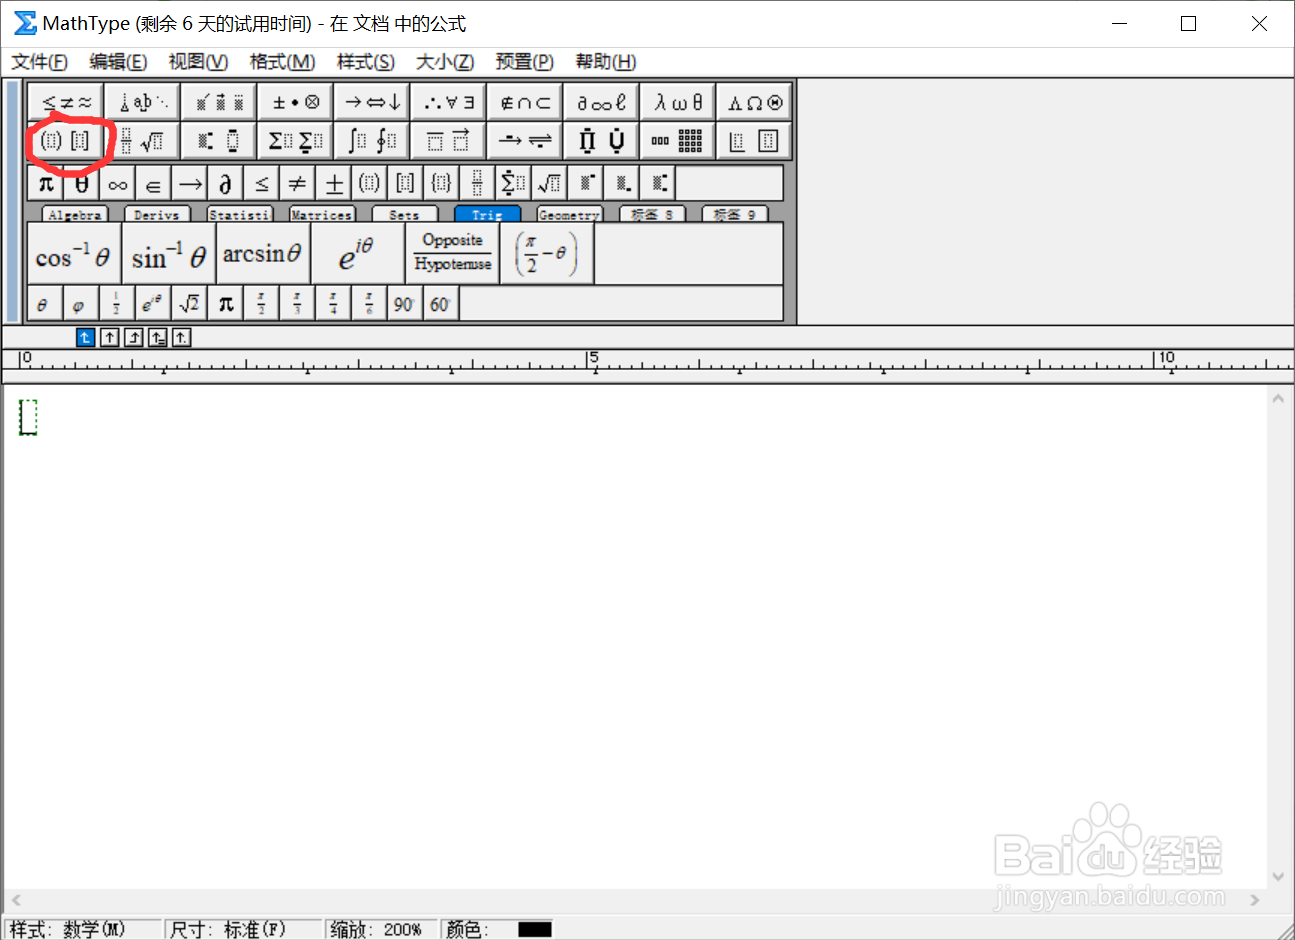Open the summation templates palette

(296, 141)
